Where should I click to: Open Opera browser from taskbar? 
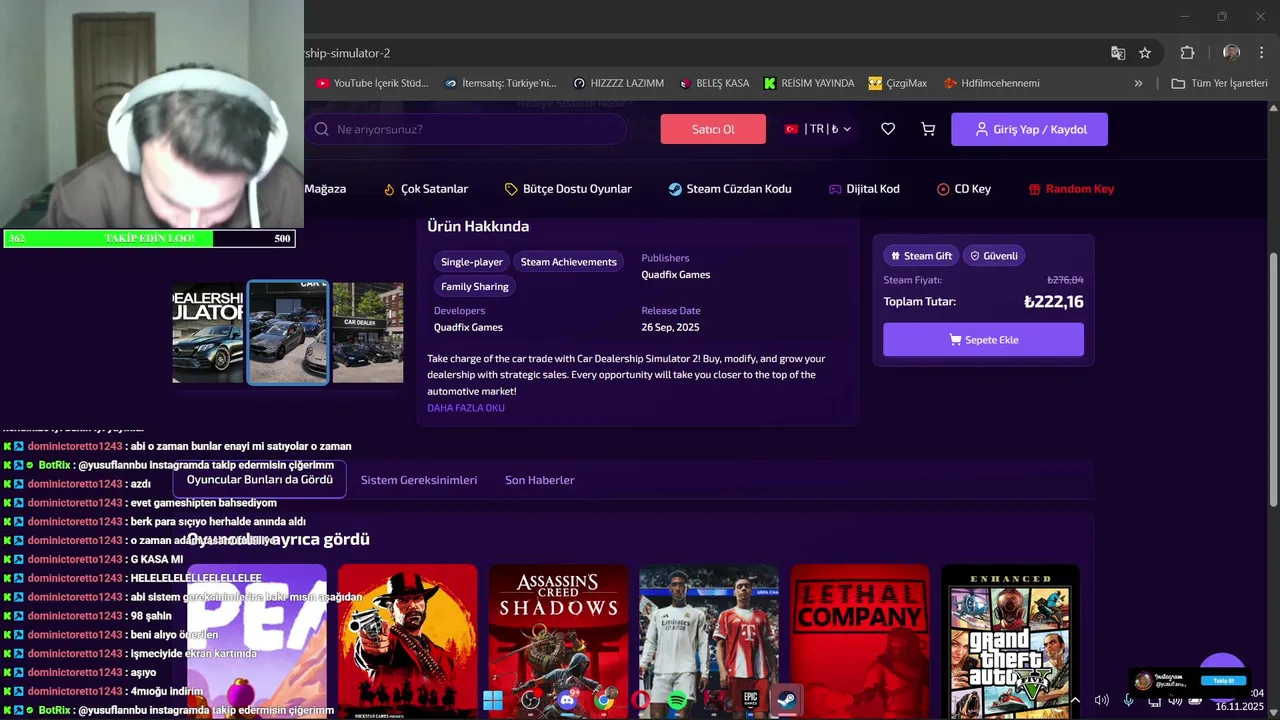pyautogui.click(x=640, y=700)
